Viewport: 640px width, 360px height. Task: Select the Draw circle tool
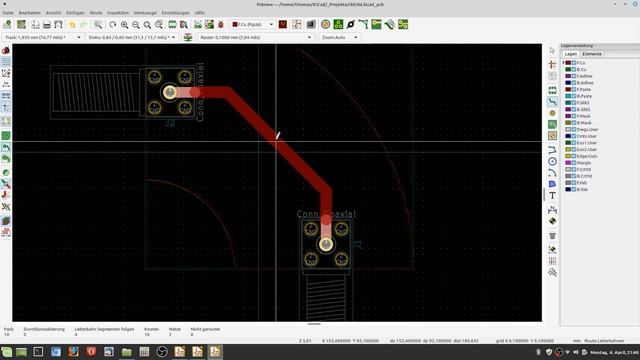552,161
